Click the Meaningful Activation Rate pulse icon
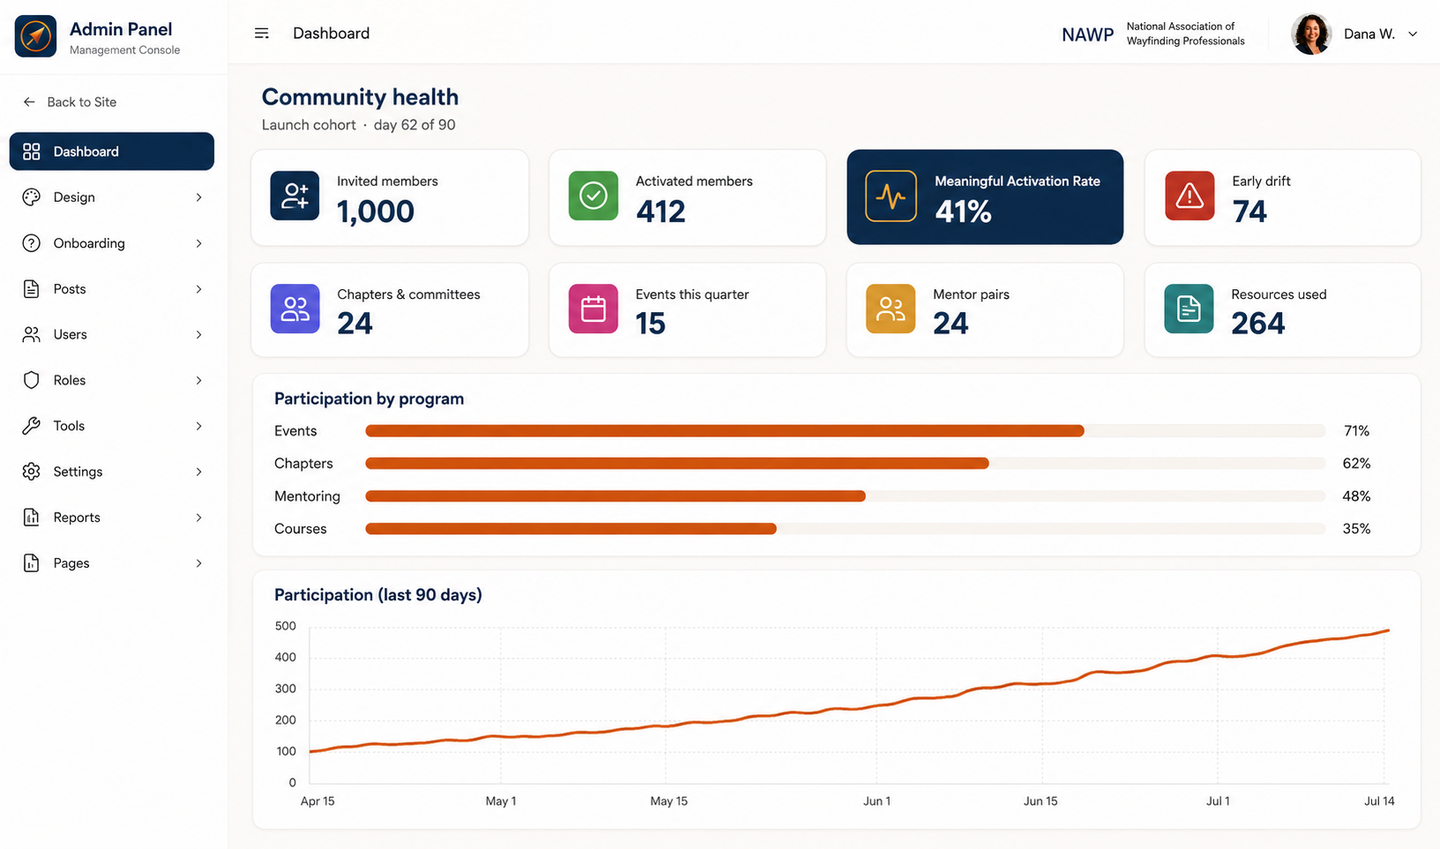Screen dimensions: 1440x849 [x=891, y=196]
